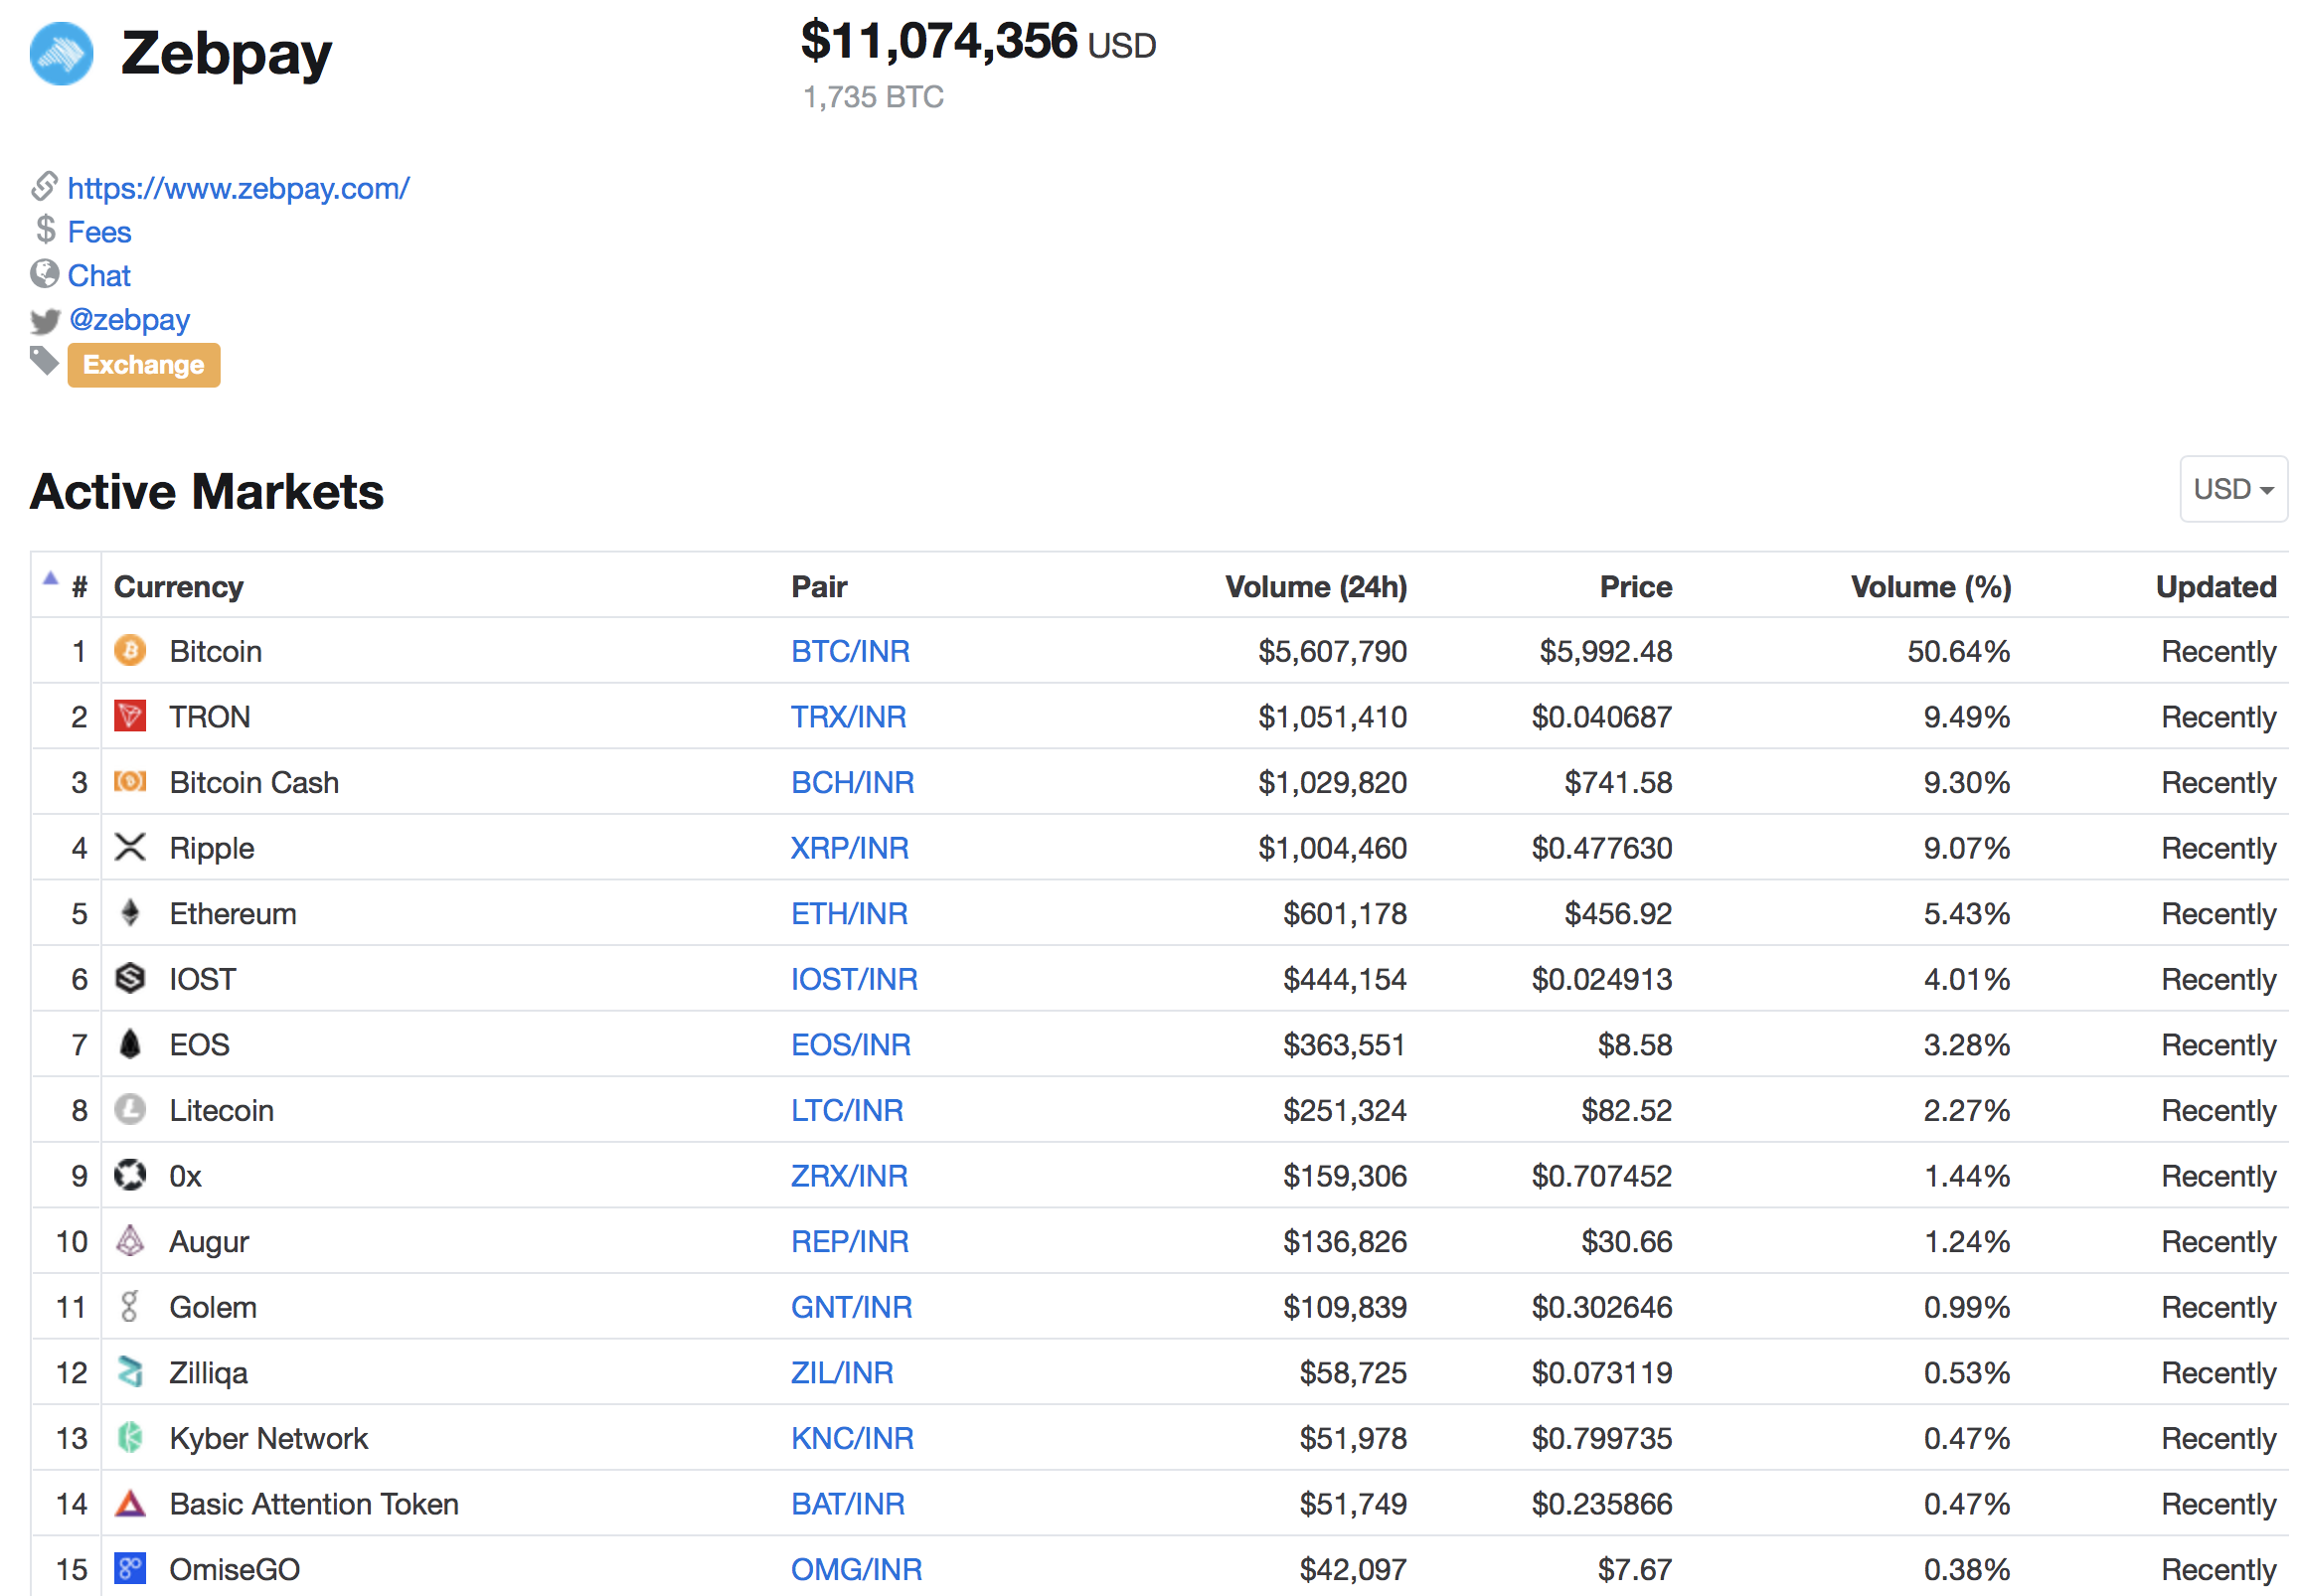Click the Basic Attention Token name
2298x1596 pixels.
pyautogui.click(x=314, y=1504)
